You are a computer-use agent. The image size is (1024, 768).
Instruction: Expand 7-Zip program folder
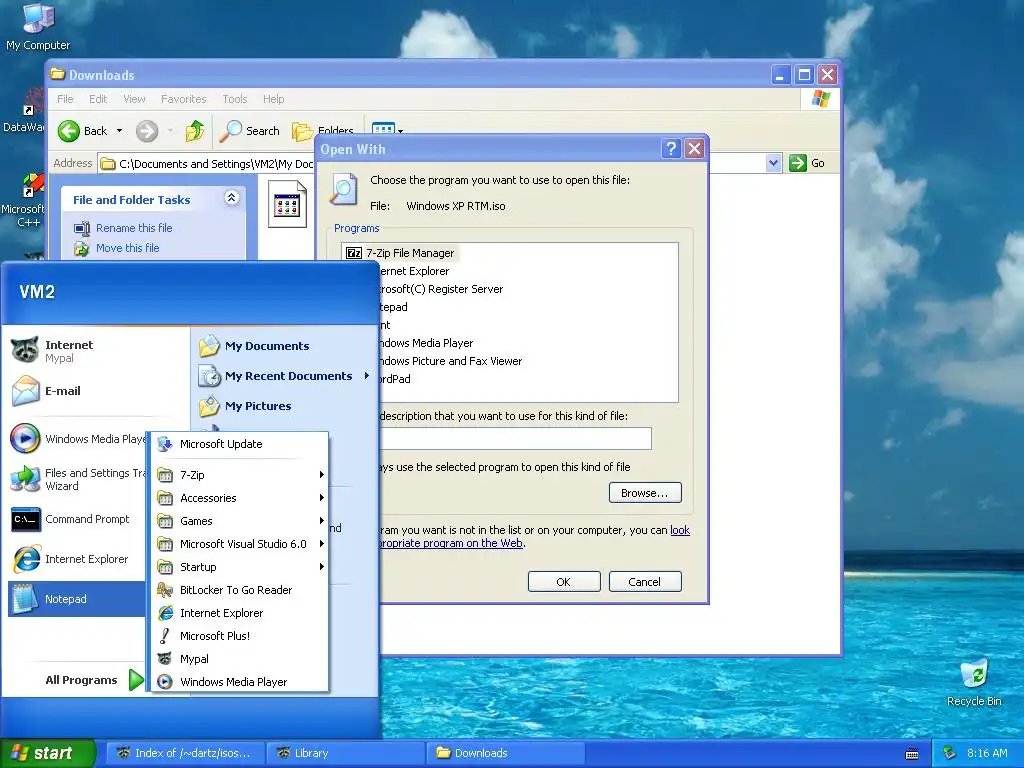(x=240, y=475)
